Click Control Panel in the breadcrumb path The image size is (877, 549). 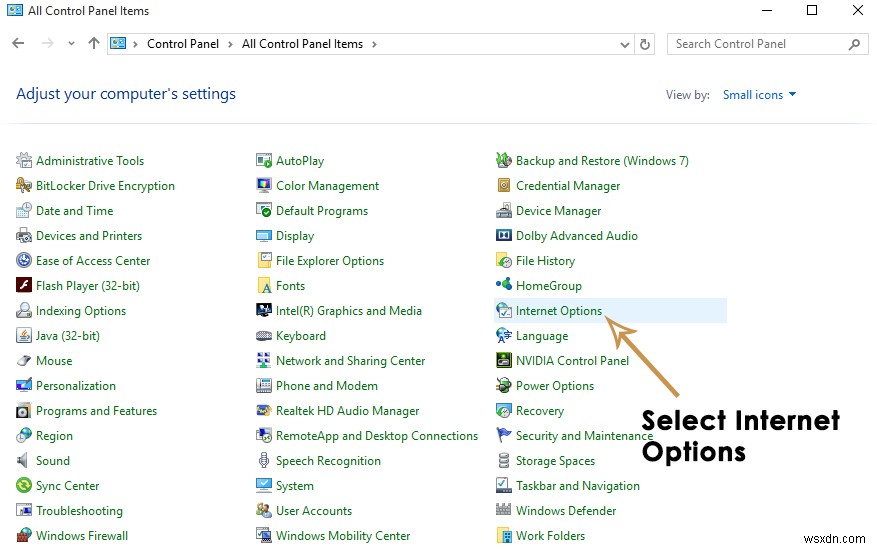[x=181, y=44]
